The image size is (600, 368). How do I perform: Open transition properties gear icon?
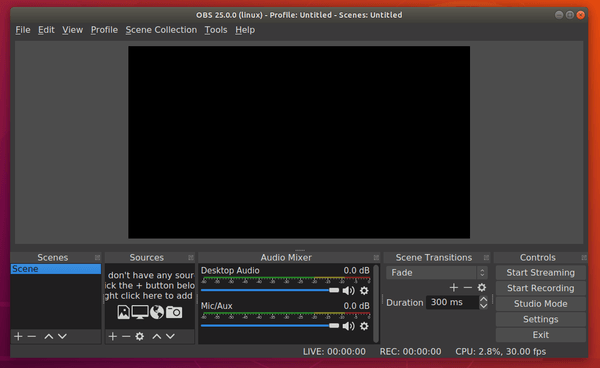(482, 287)
